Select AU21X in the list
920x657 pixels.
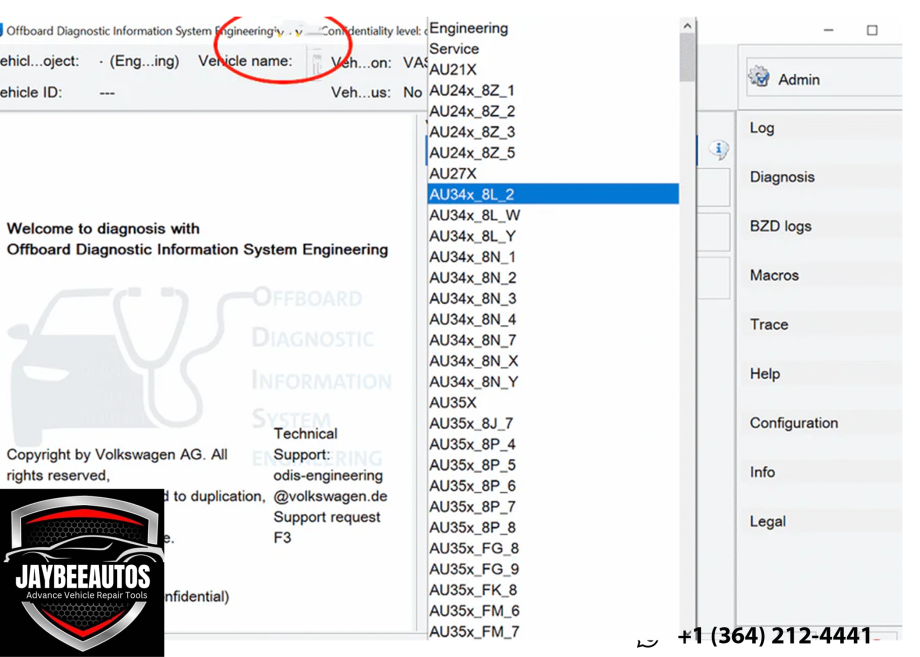pyautogui.click(x=553, y=70)
